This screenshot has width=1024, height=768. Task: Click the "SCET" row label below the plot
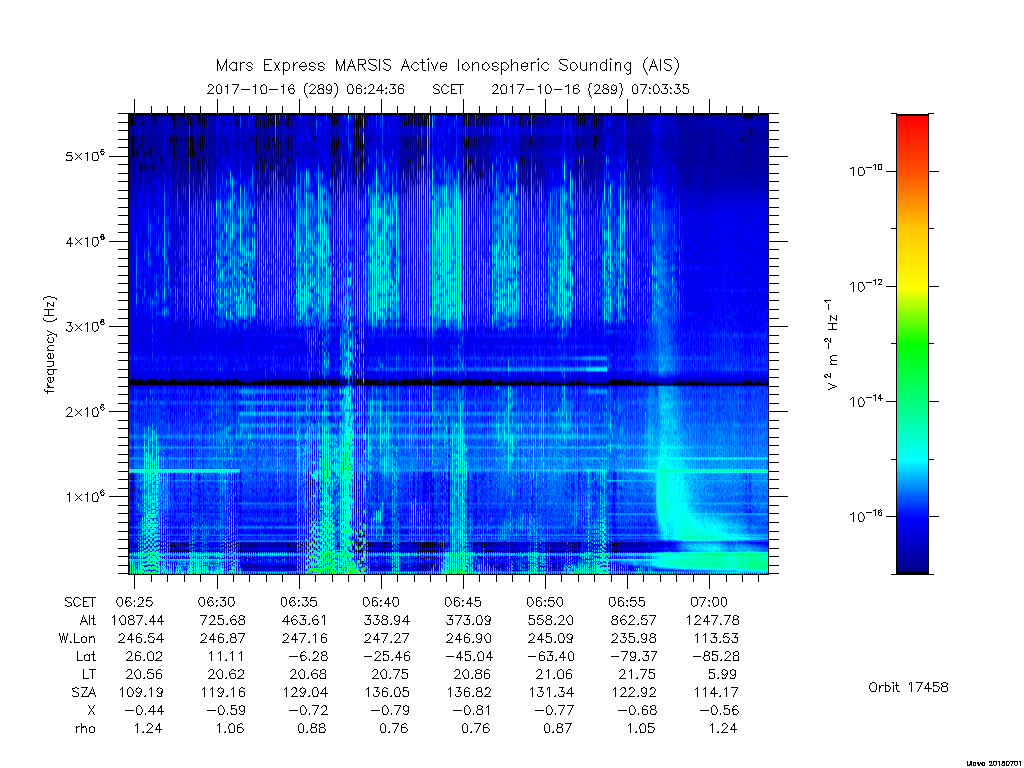(x=80, y=602)
